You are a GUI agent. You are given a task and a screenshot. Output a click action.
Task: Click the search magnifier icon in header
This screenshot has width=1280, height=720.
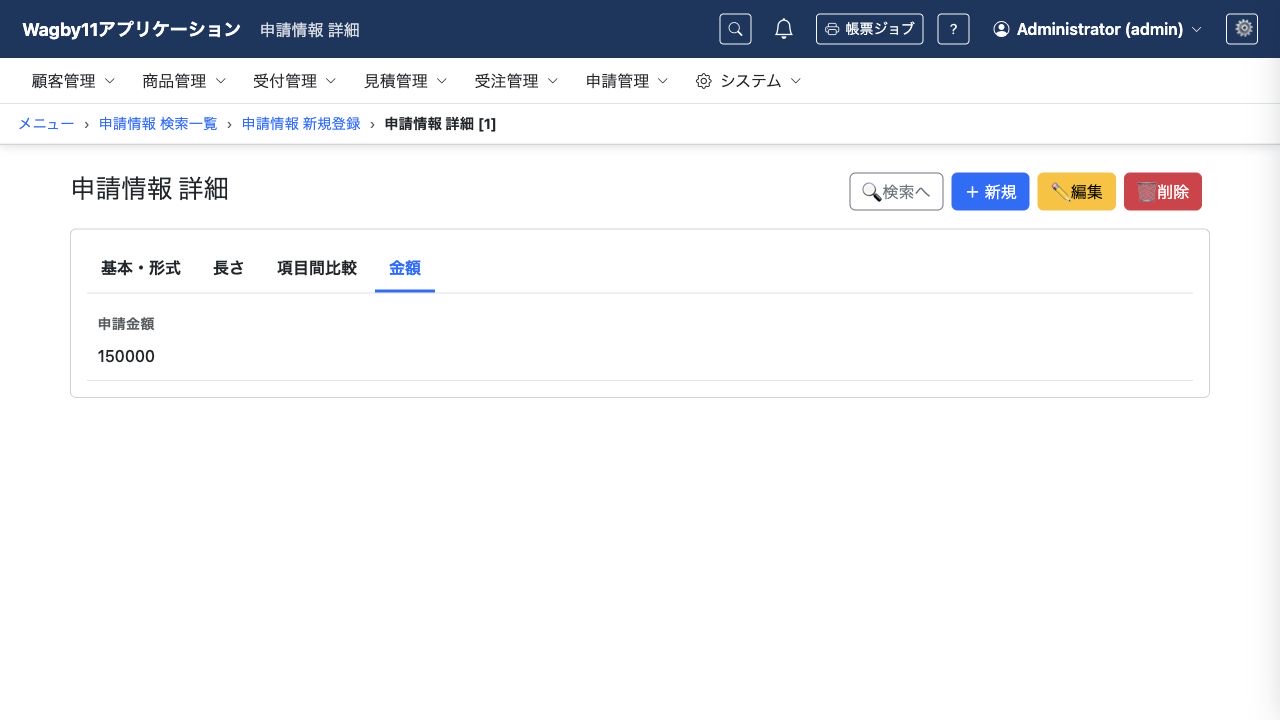pos(735,29)
